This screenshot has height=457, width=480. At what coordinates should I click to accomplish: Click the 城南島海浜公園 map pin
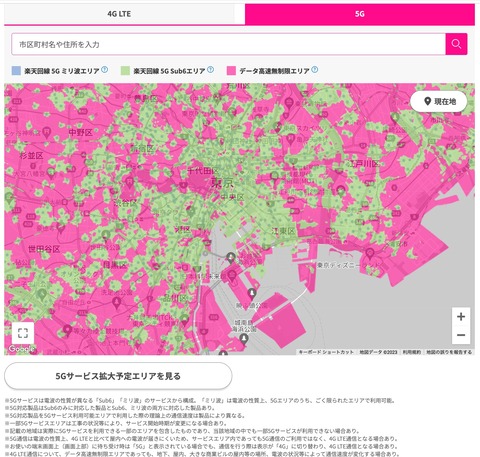[244, 339]
